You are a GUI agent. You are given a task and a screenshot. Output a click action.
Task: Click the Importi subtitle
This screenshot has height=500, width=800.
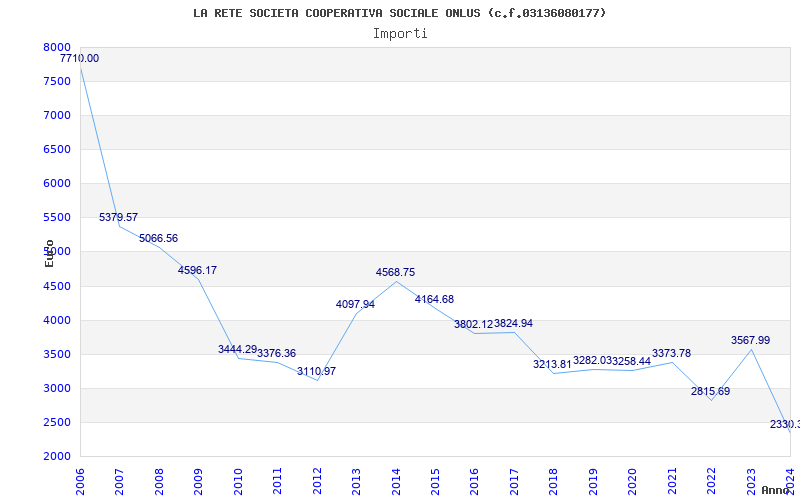tap(400, 34)
